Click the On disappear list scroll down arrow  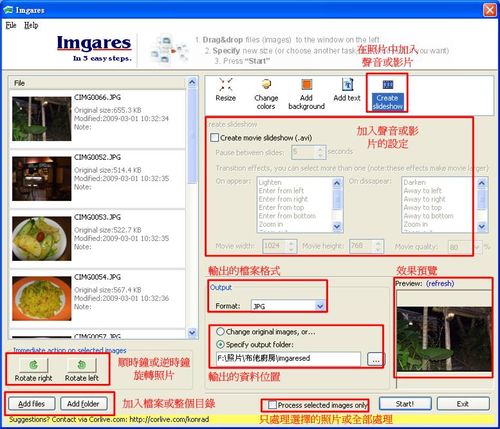pyautogui.click(x=482, y=227)
